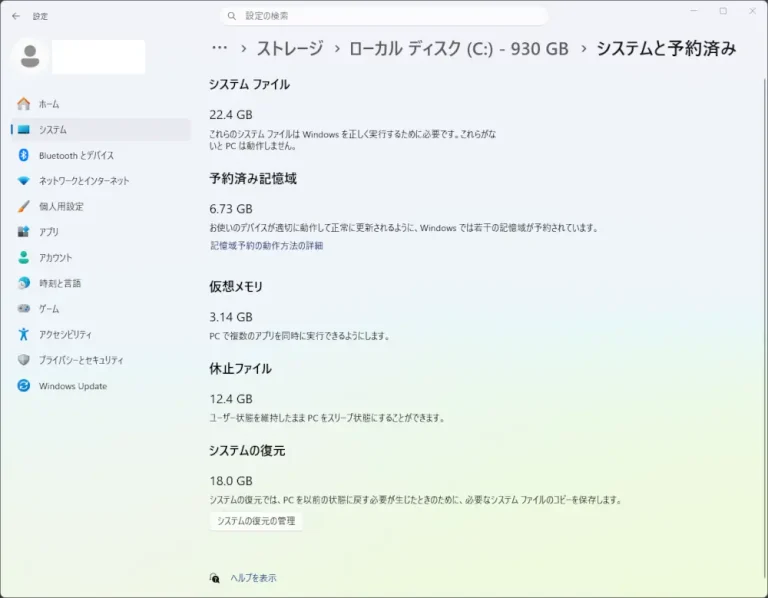This screenshot has height=598, width=768.
Task: Open 記憶域予約の動作方法の詳細 link
Action: (266, 245)
